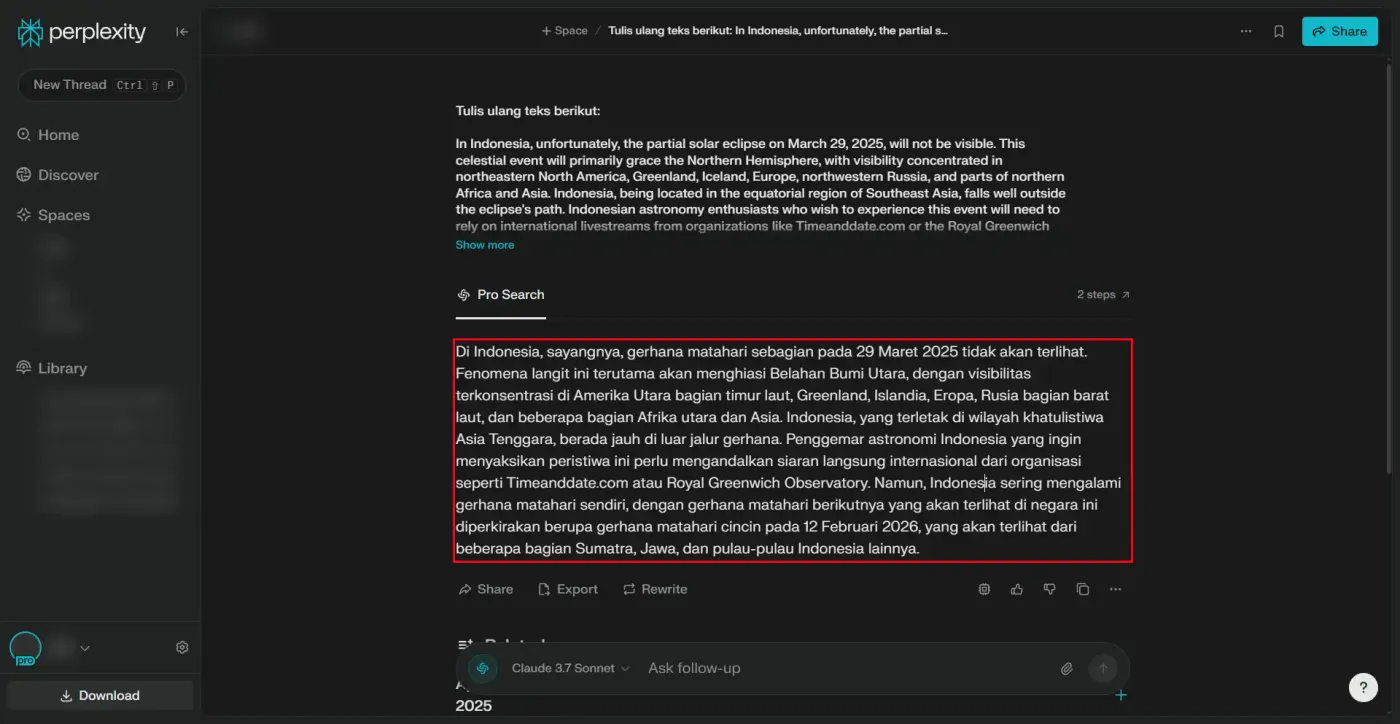This screenshot has height=724, width=1400.
Task: Bookmark this thread
Action: 1279,31
